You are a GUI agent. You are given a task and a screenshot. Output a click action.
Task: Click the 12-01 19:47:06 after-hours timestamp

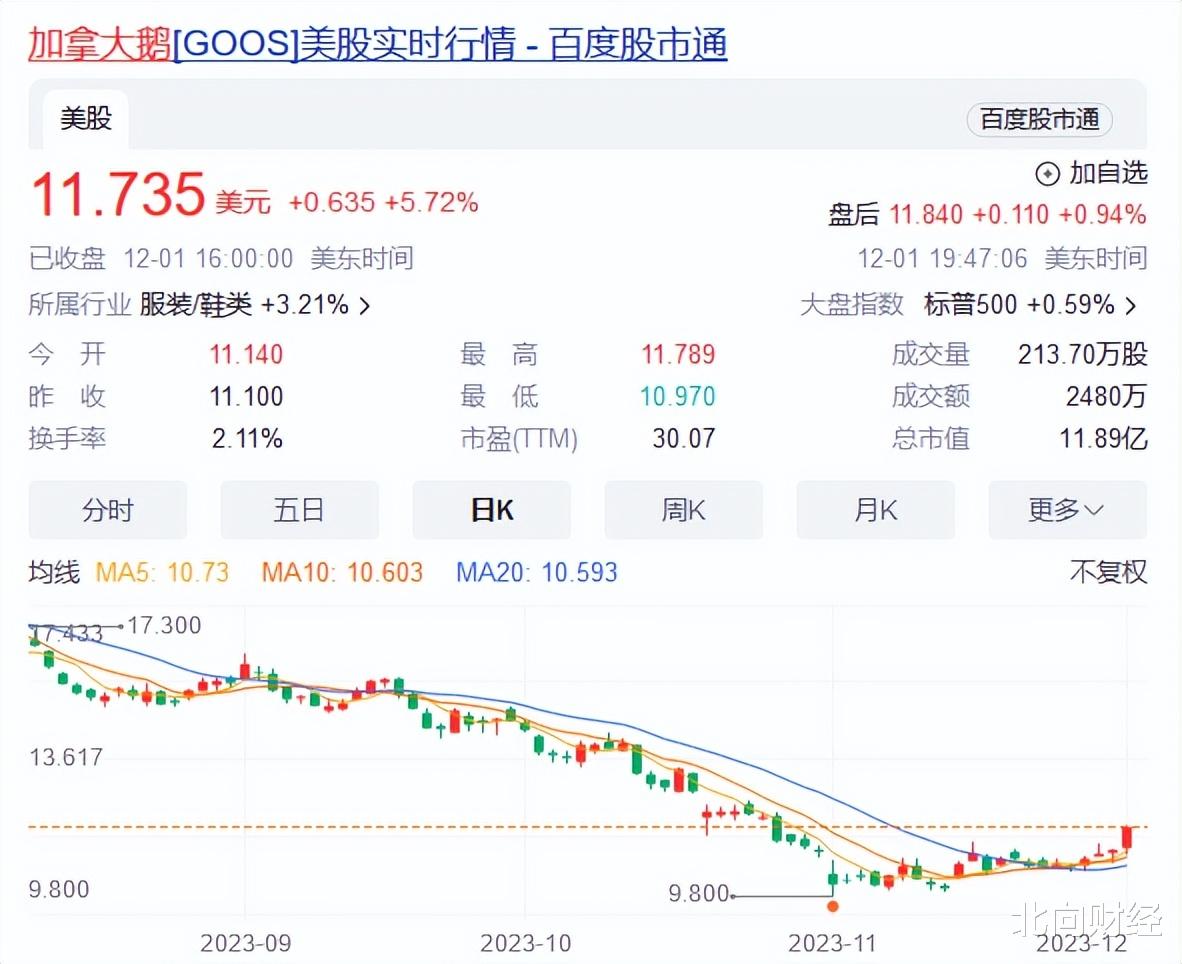coord(942,259)
